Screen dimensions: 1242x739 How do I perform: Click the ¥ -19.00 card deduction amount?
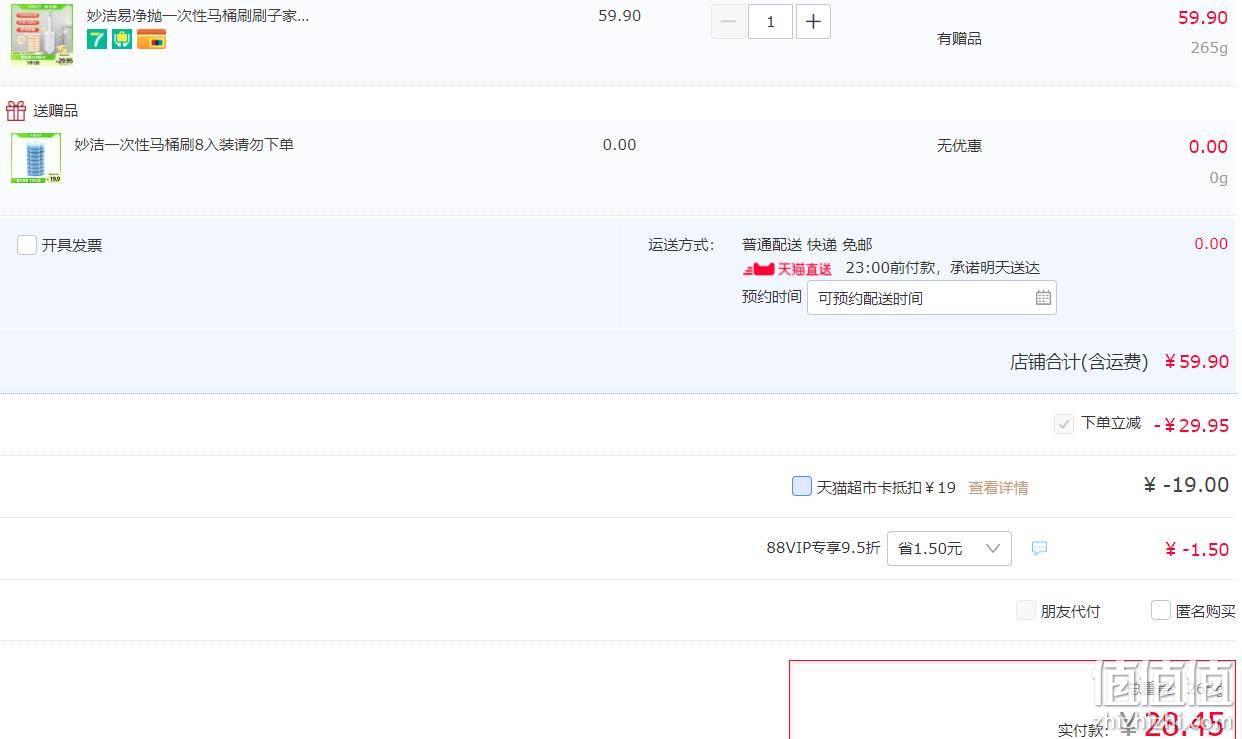tap(1186, 485)
